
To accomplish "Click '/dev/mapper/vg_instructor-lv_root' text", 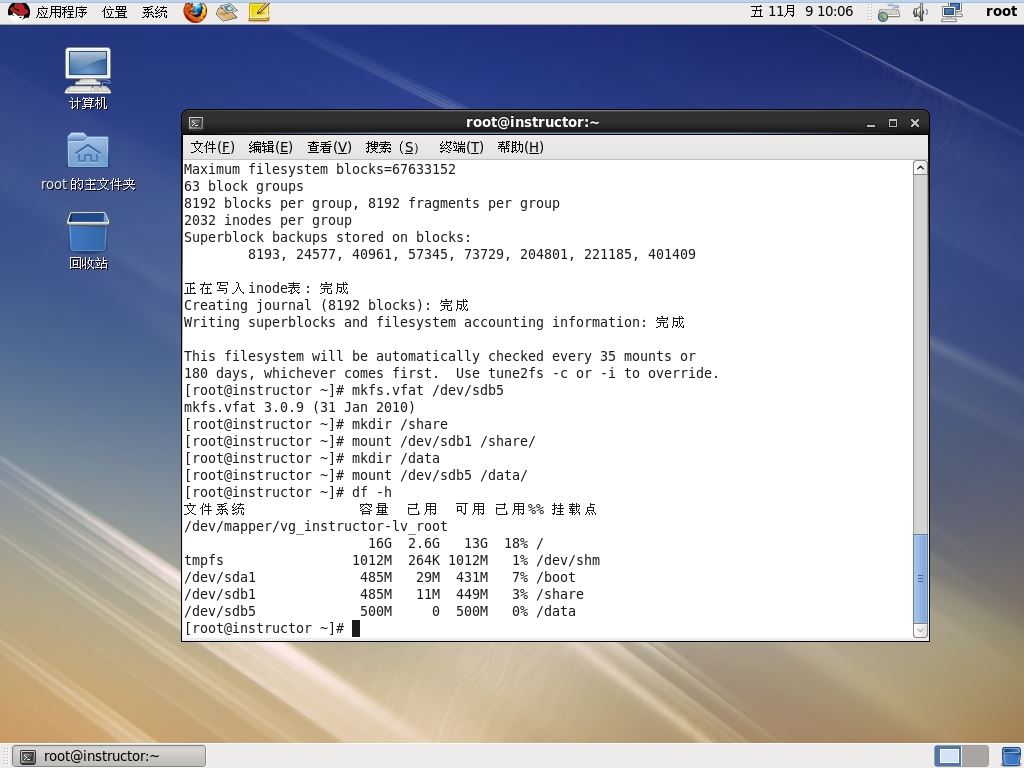I will [316, 526].
